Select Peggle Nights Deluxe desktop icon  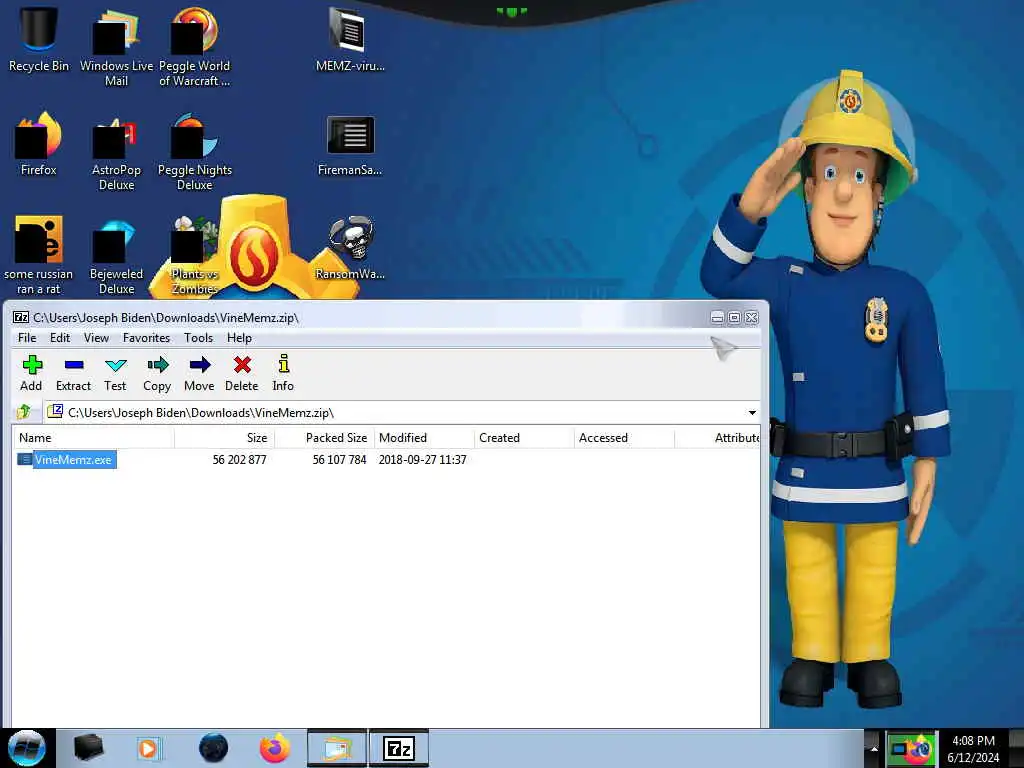coord(194,152)
